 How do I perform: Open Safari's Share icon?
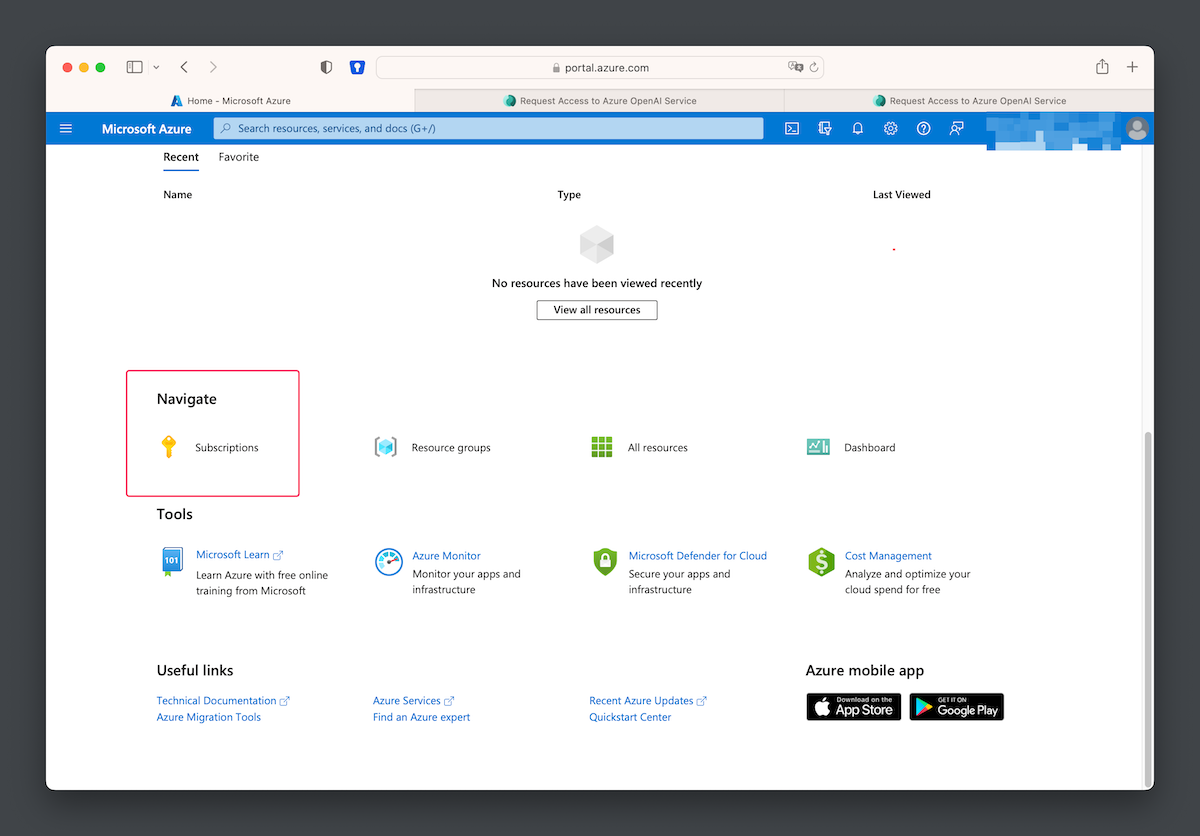click(x=1102, y=67)
